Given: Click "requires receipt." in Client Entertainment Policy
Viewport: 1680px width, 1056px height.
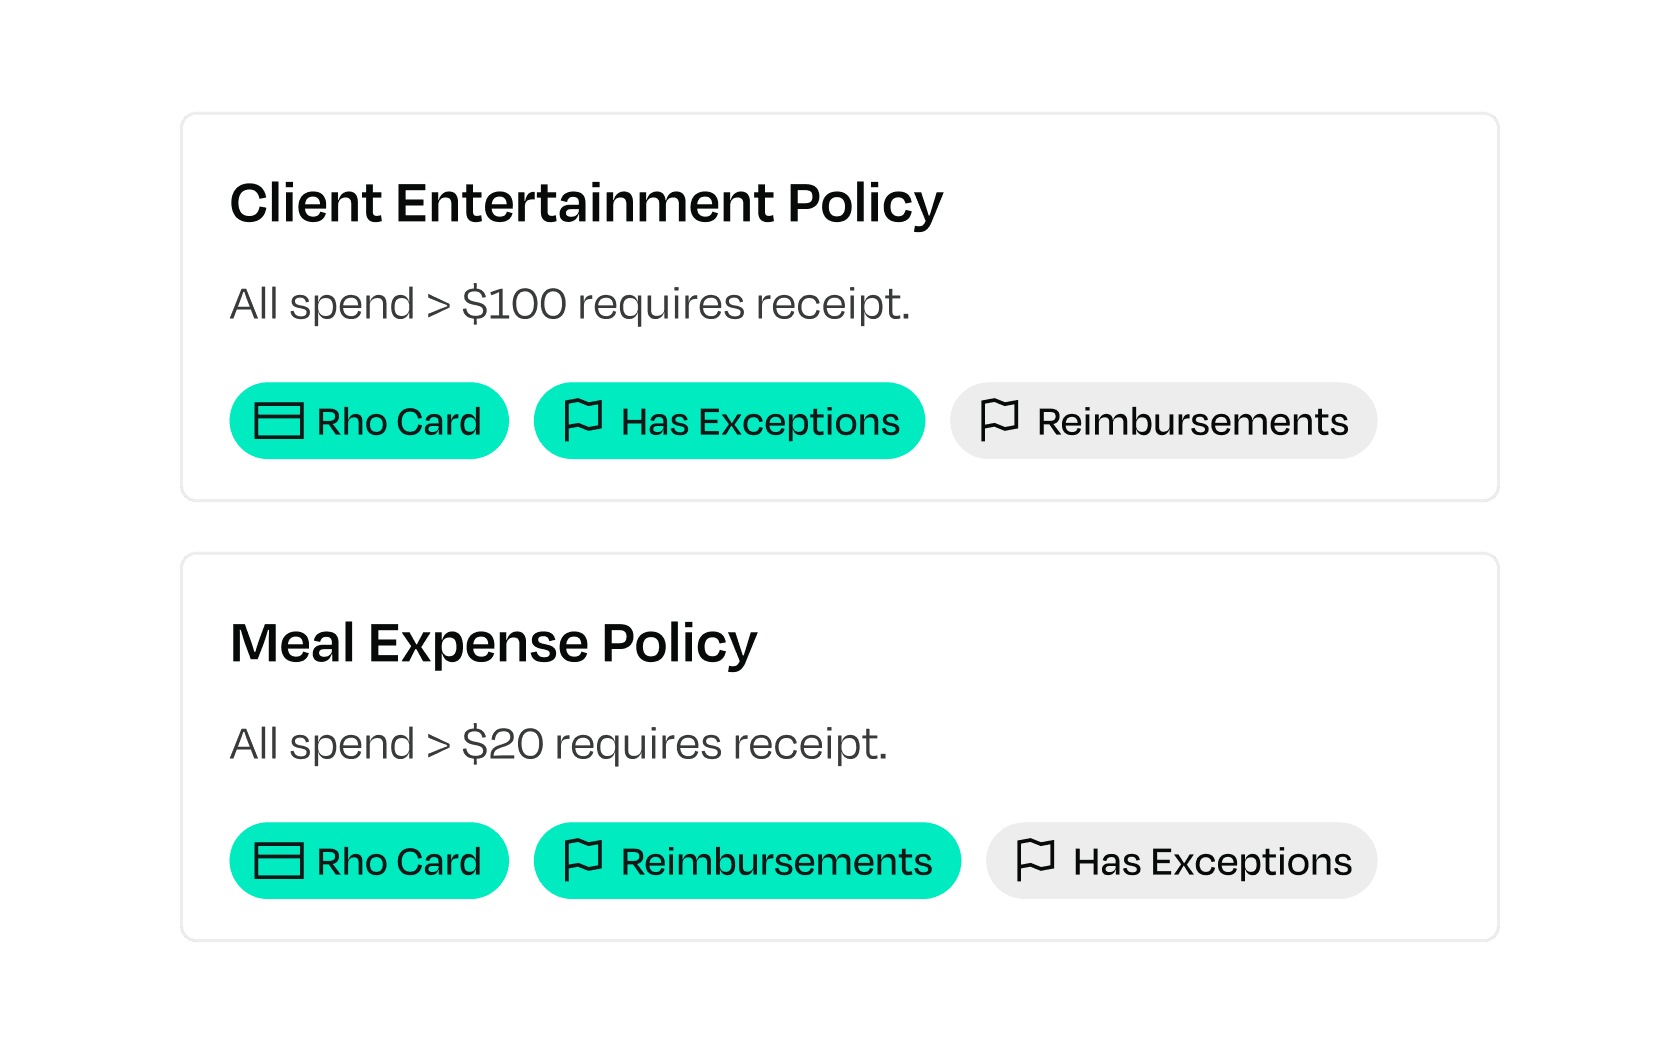Looking at the screenshot, I should click(744, 304).
